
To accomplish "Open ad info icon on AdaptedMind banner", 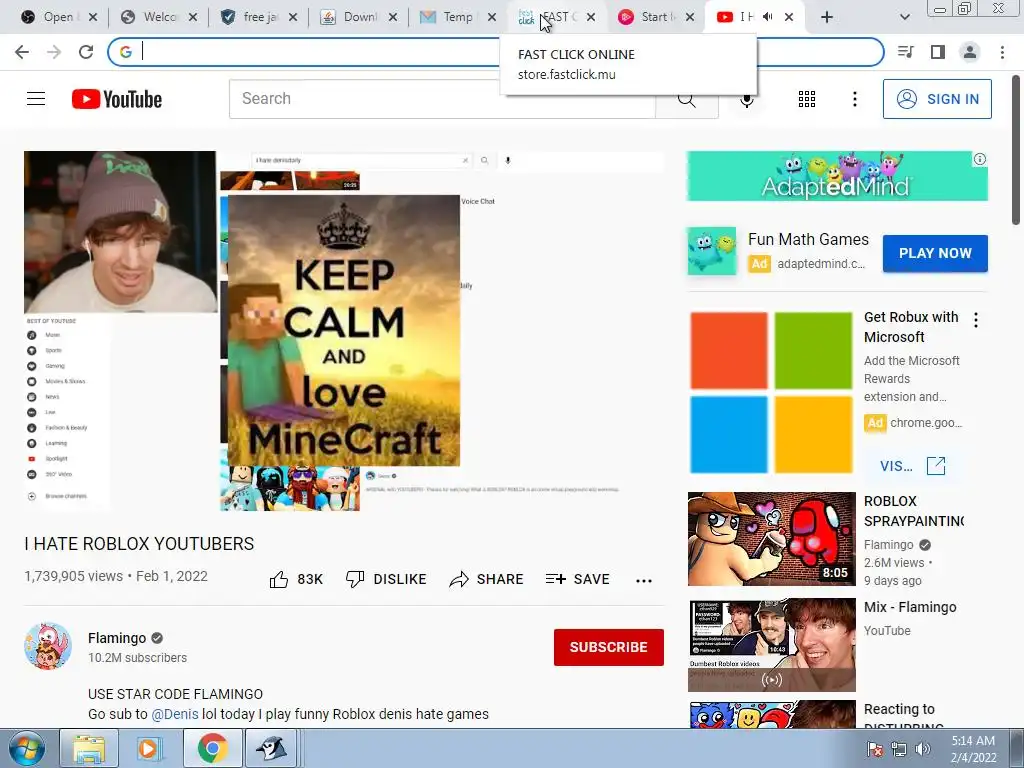I will coord(980,159).
